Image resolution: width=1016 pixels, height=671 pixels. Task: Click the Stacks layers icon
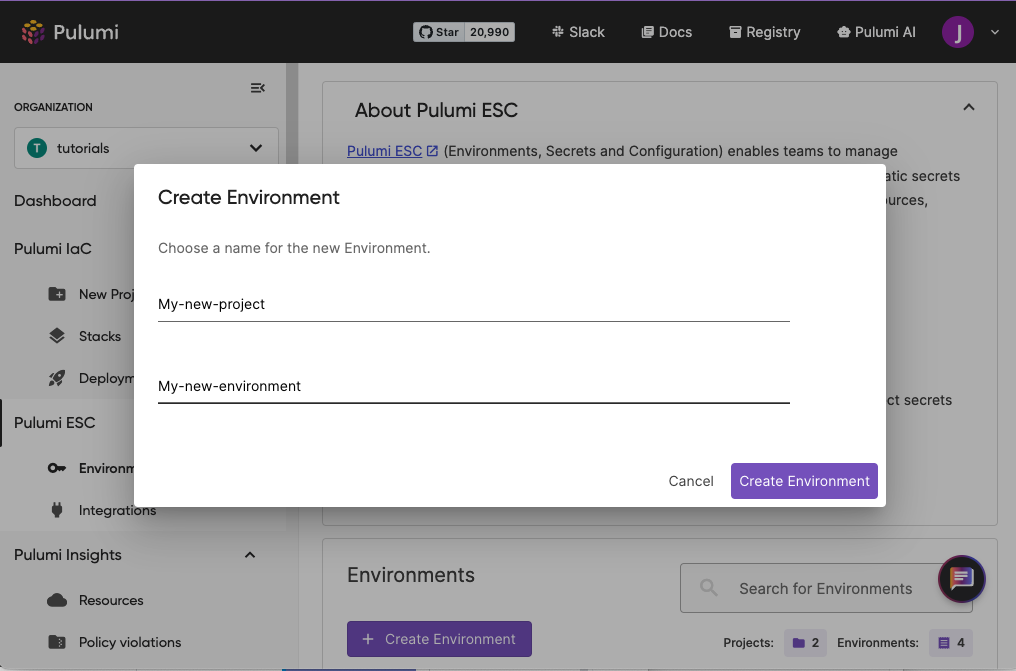coord(57,336)
